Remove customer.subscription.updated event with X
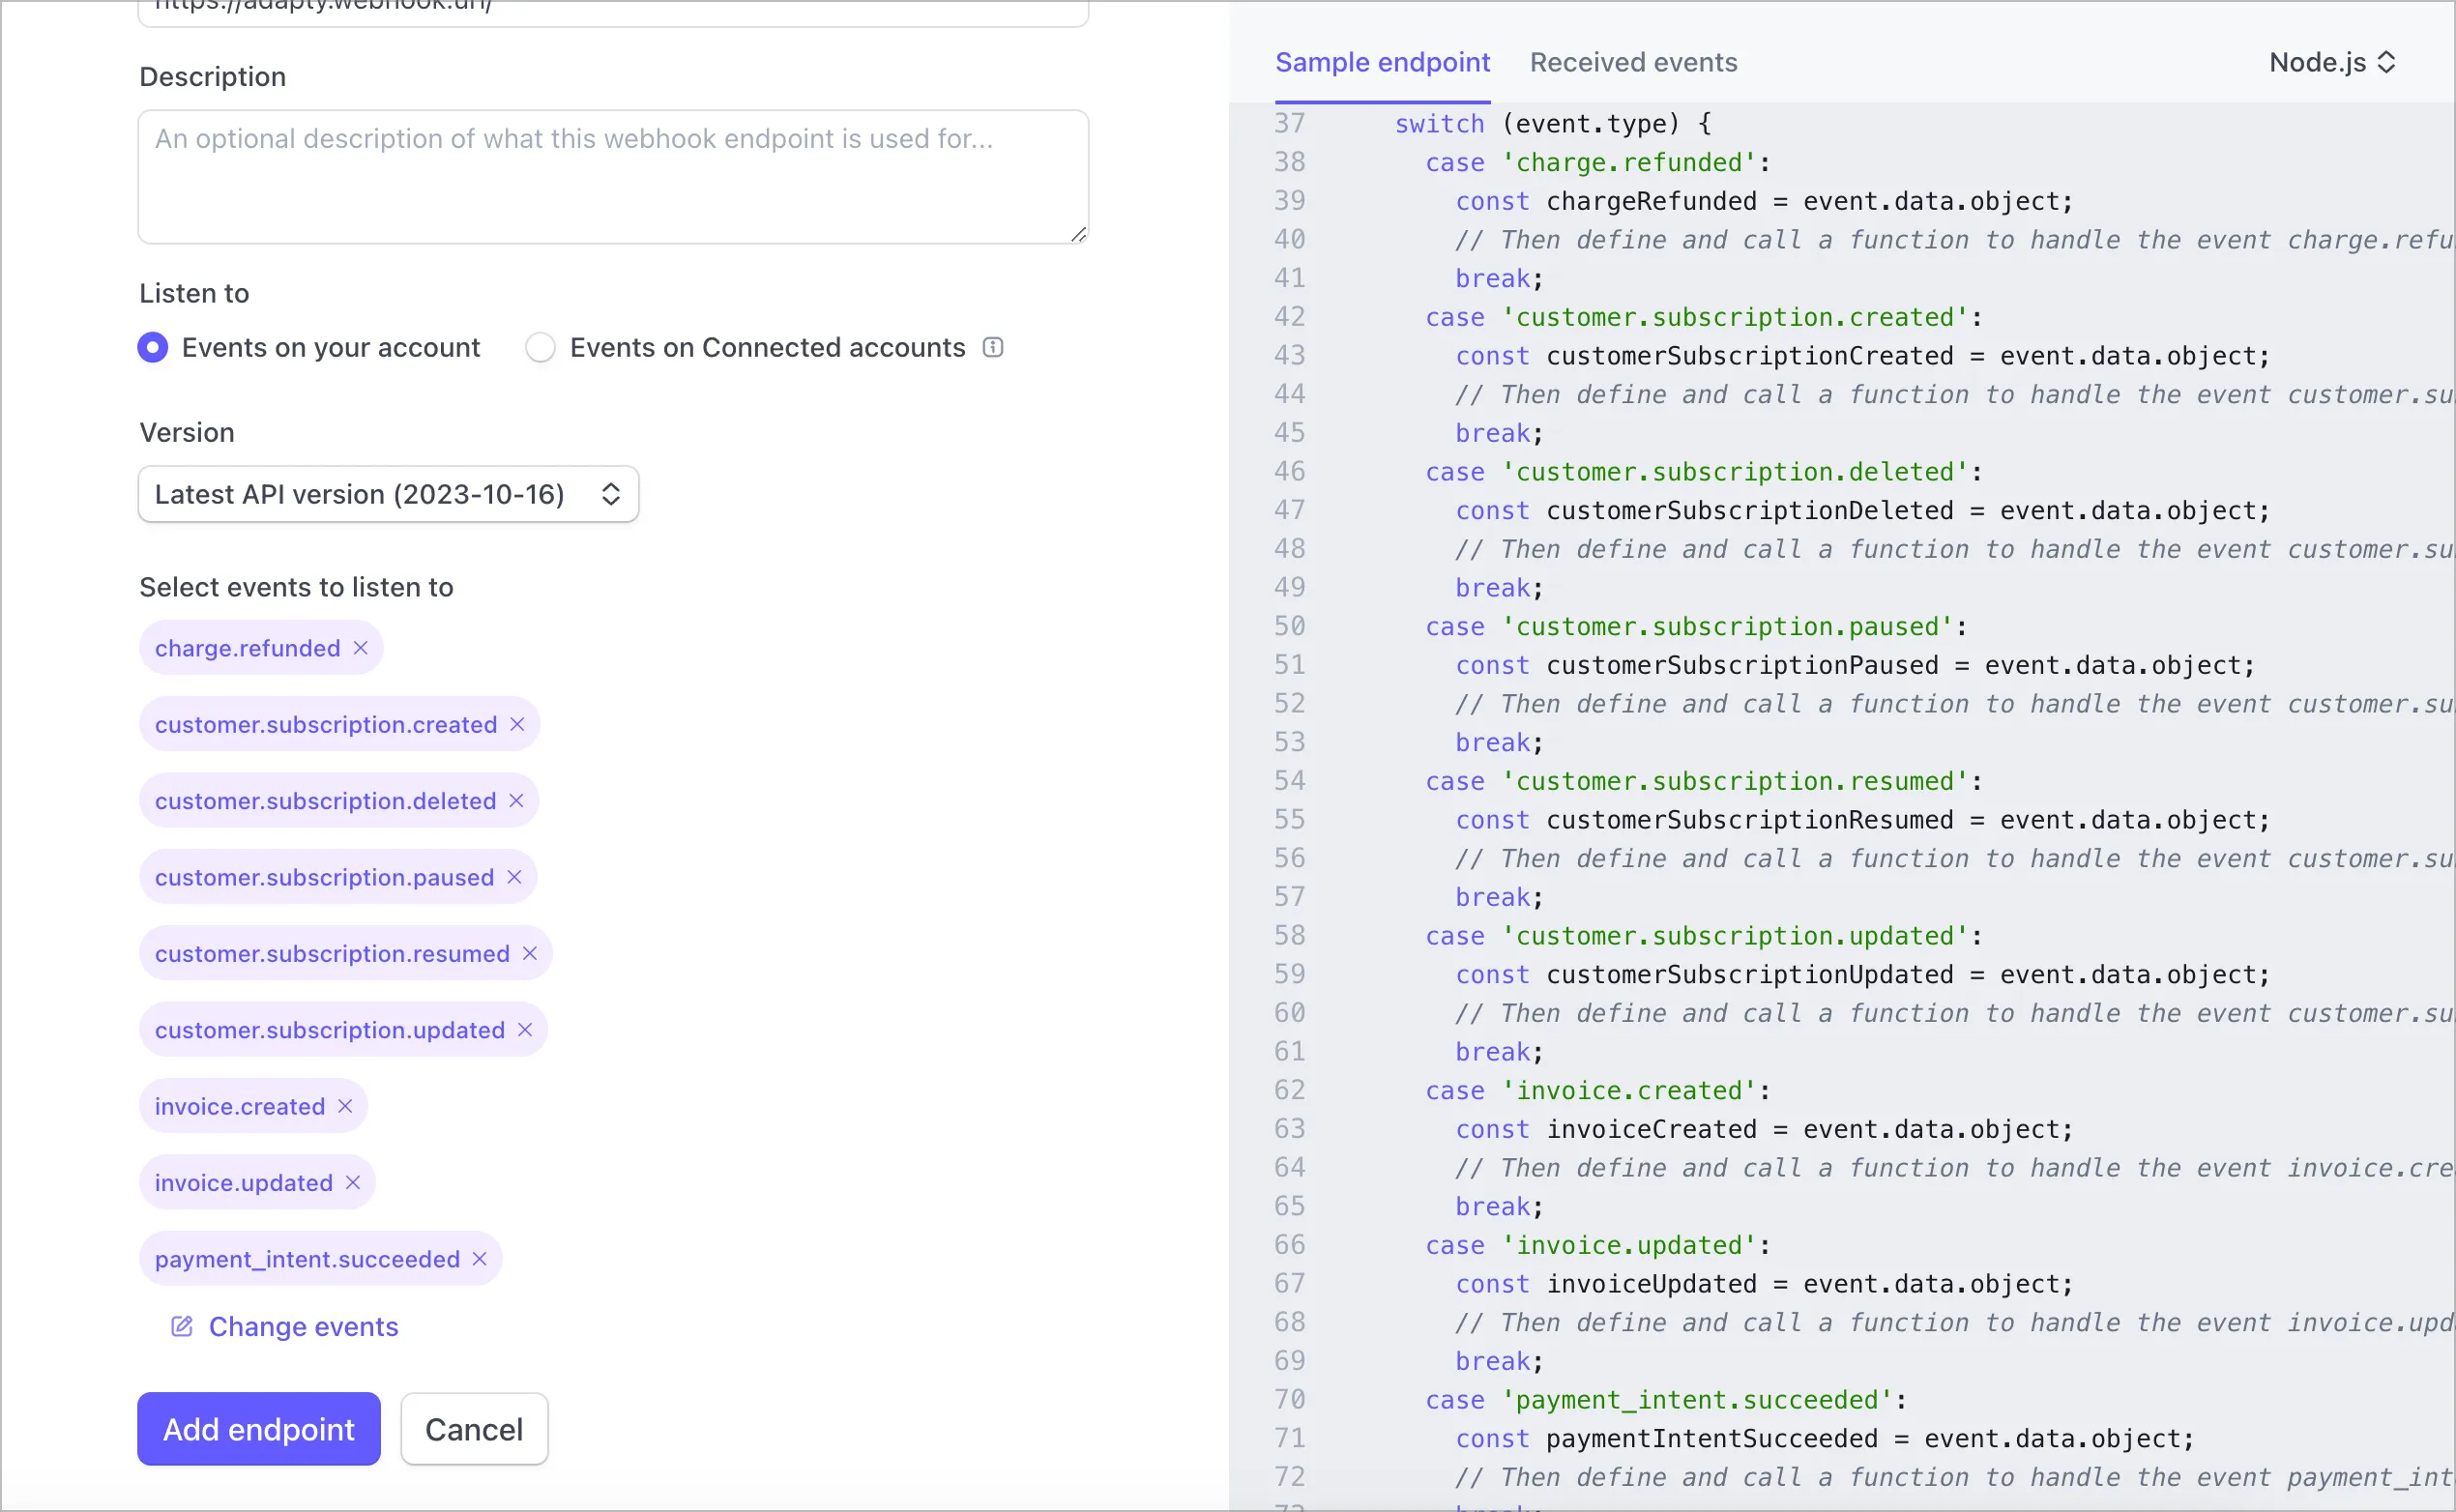 [x=525, y=1030]
